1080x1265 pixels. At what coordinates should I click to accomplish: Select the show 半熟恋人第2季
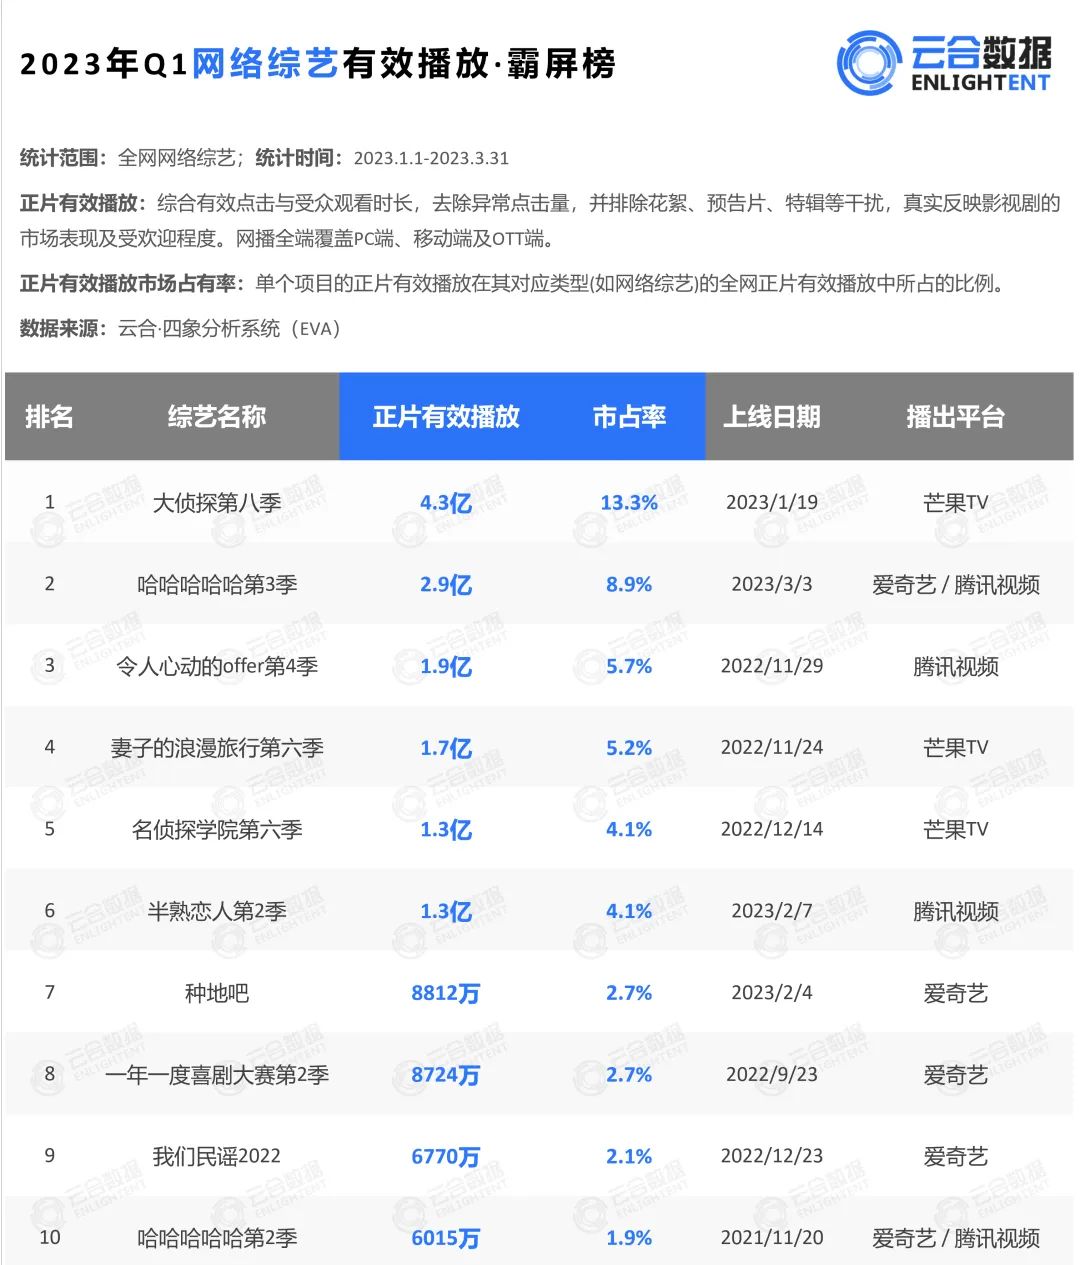point(217,911)
